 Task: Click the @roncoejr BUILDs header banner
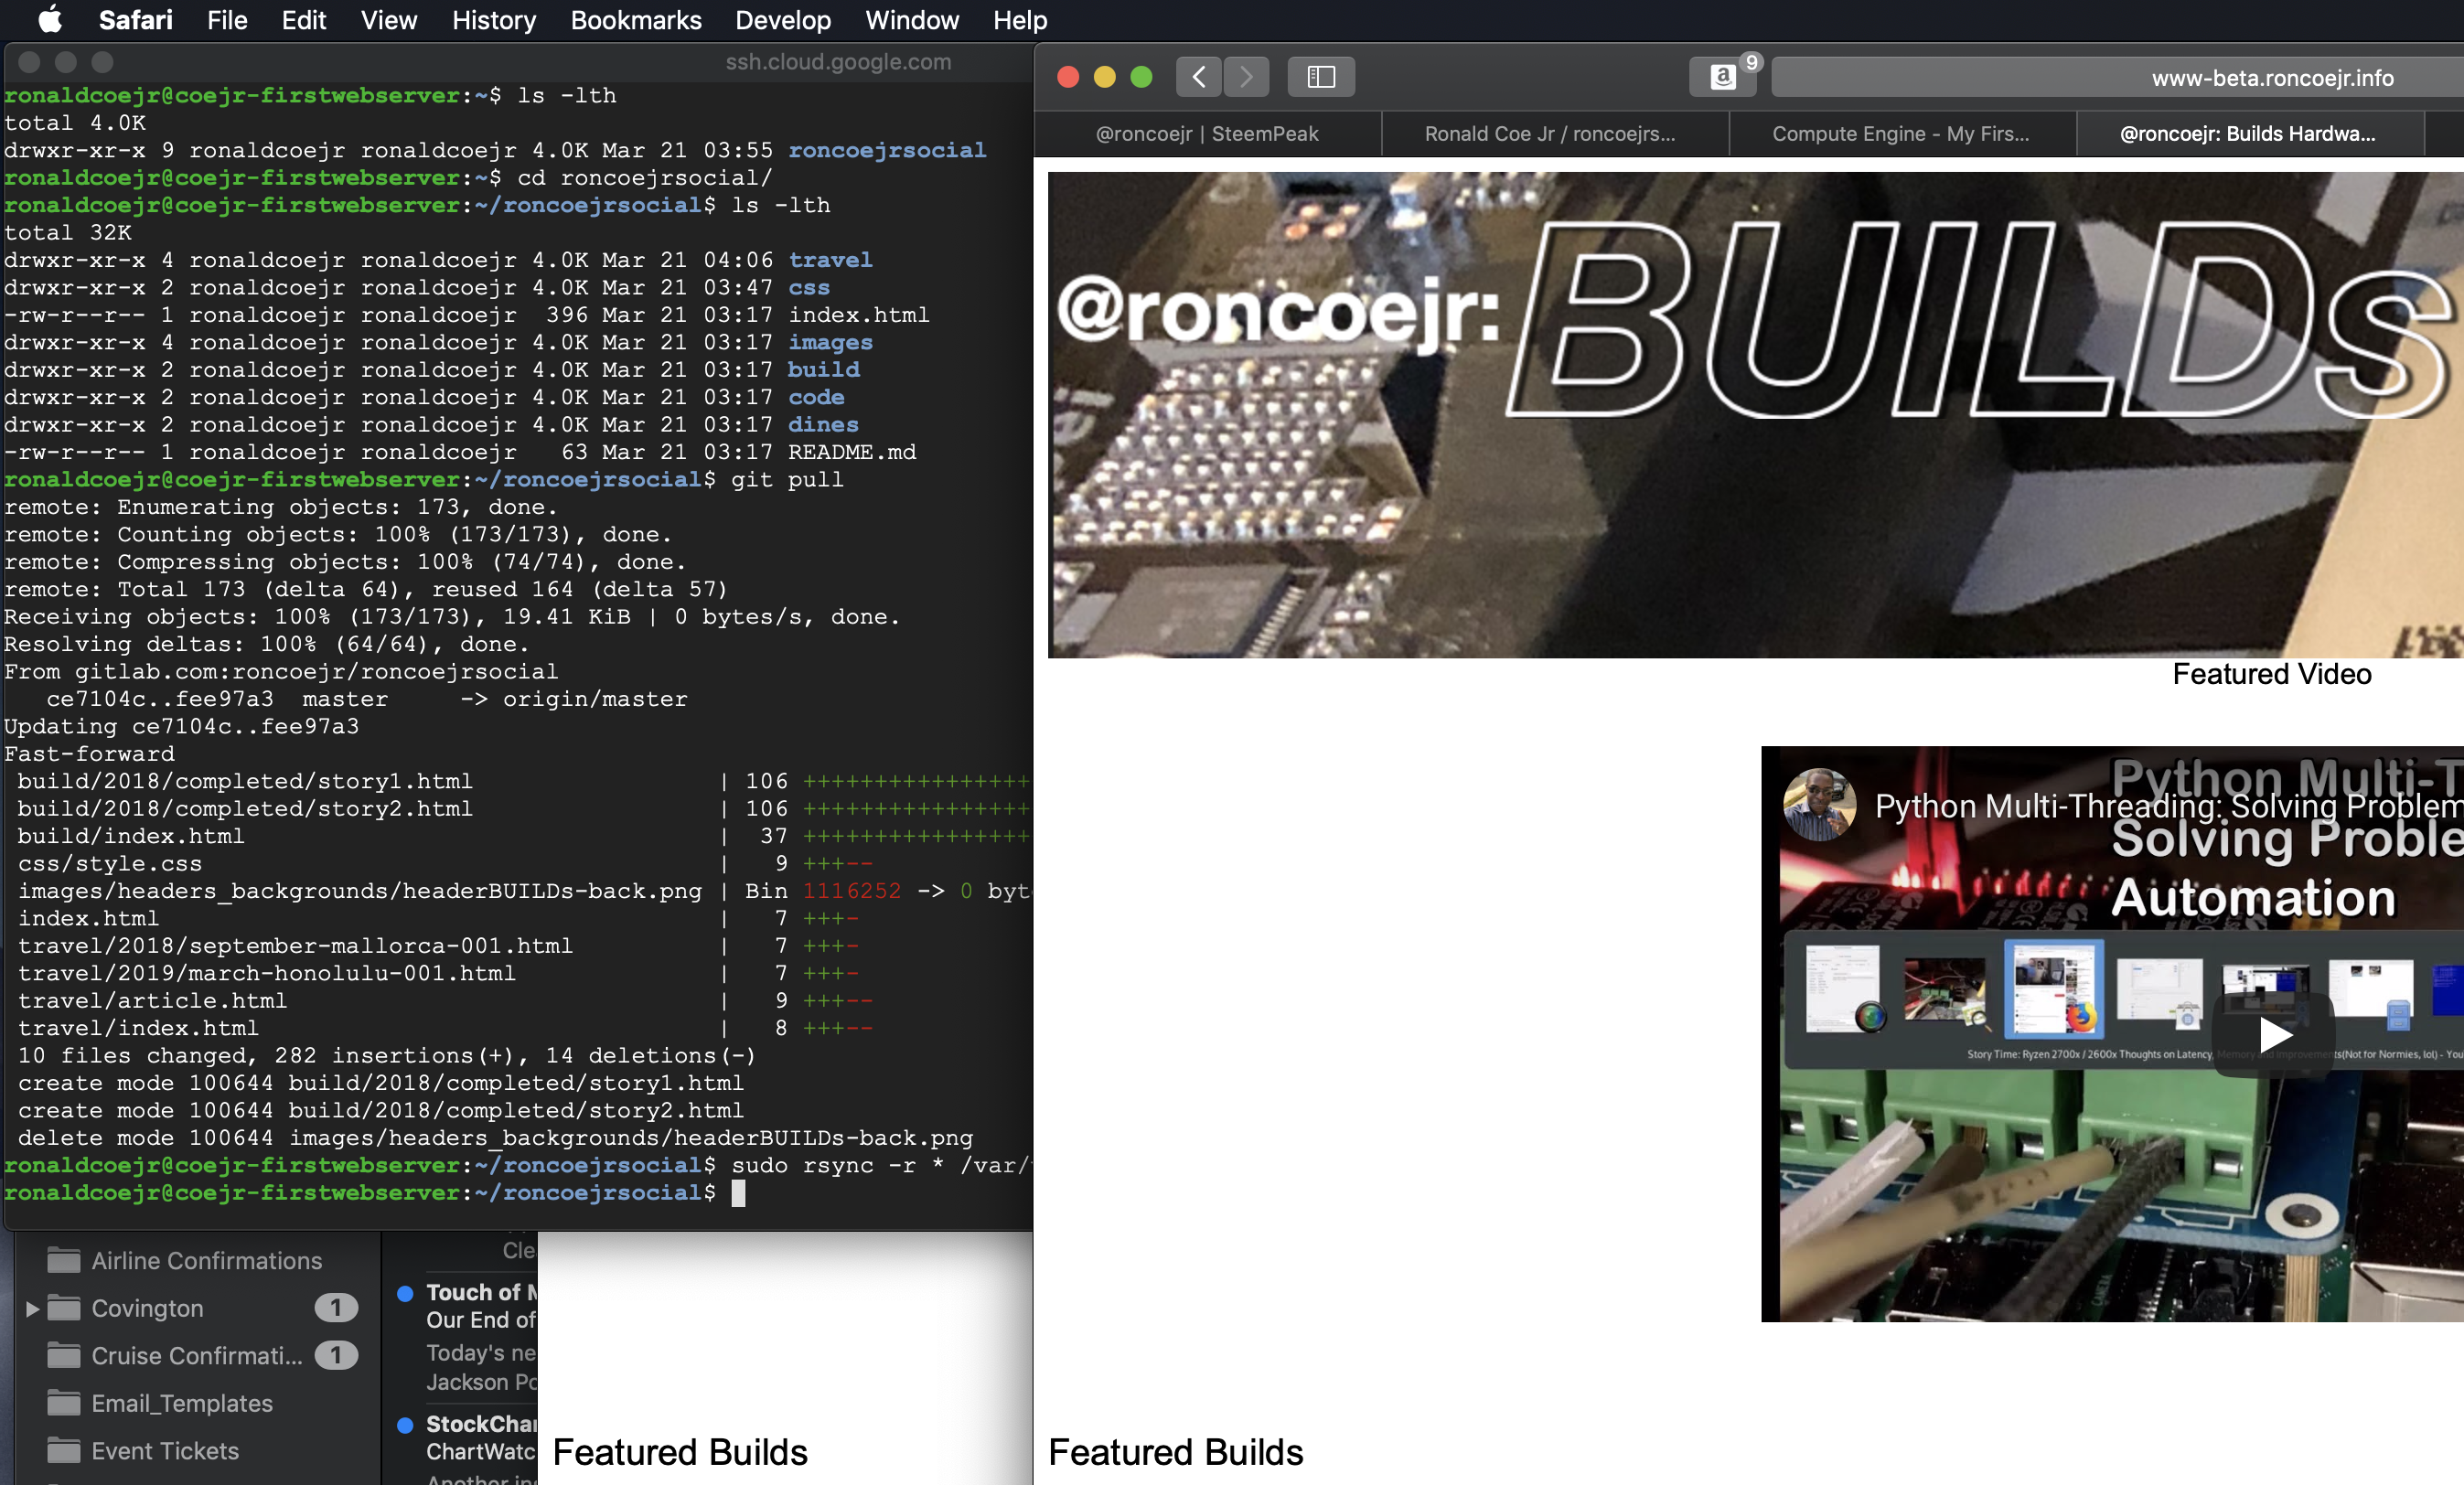[1755, 414]
